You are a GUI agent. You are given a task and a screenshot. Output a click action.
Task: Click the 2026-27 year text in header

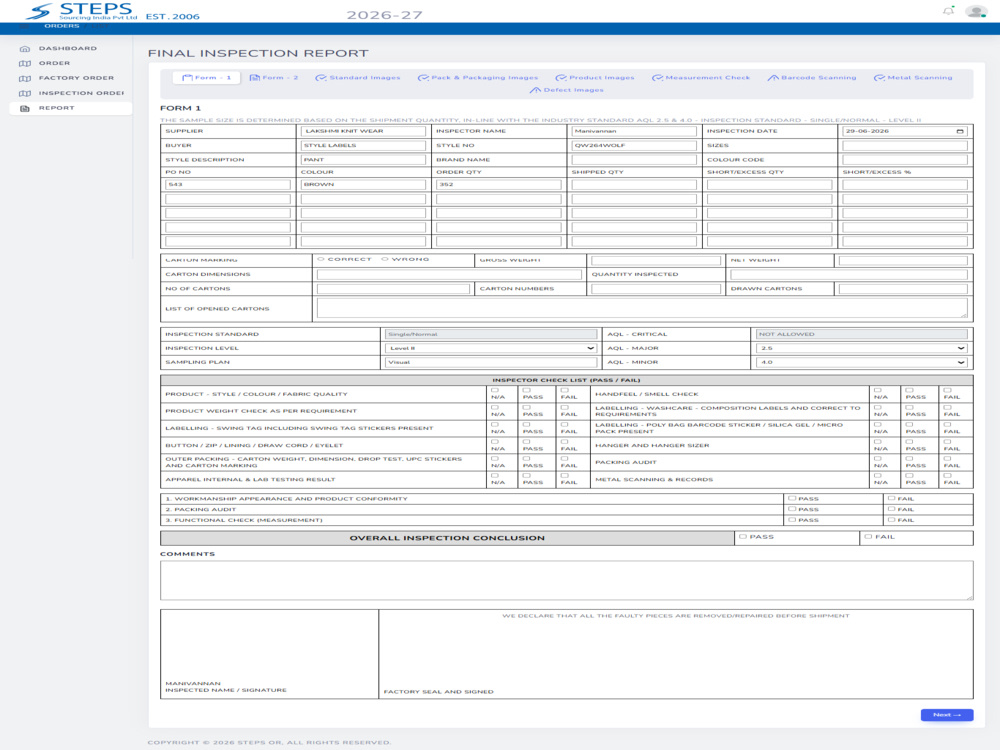pyautogui.click(x=384, y=15)
